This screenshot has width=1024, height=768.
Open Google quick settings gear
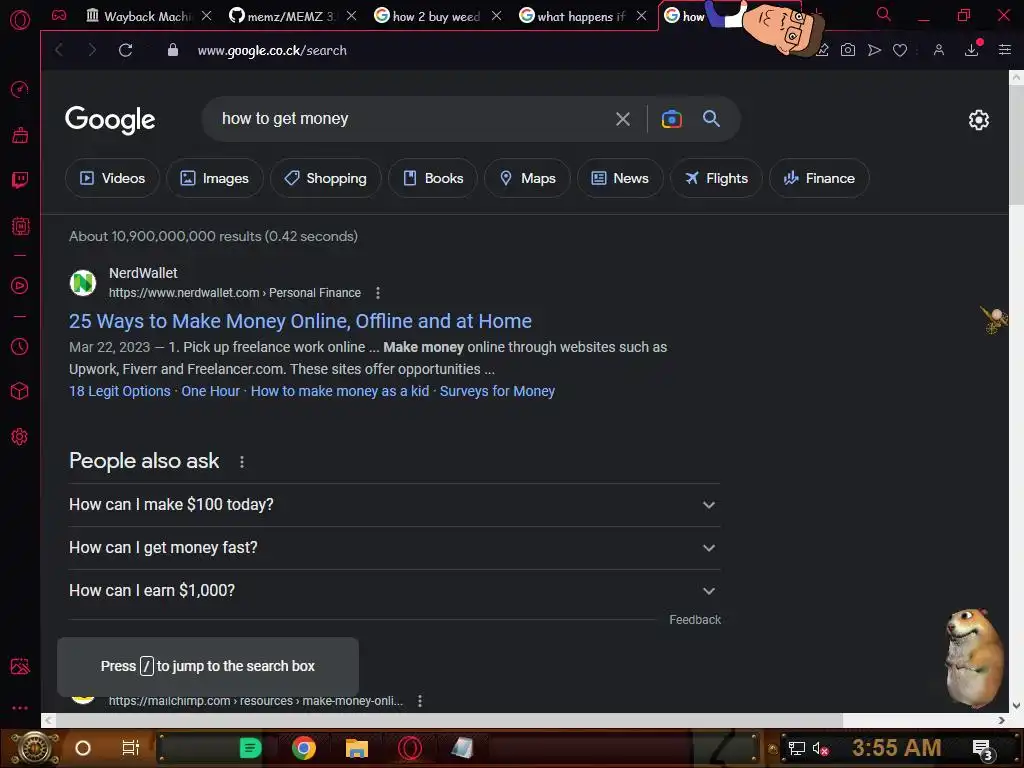pos(978,120)
